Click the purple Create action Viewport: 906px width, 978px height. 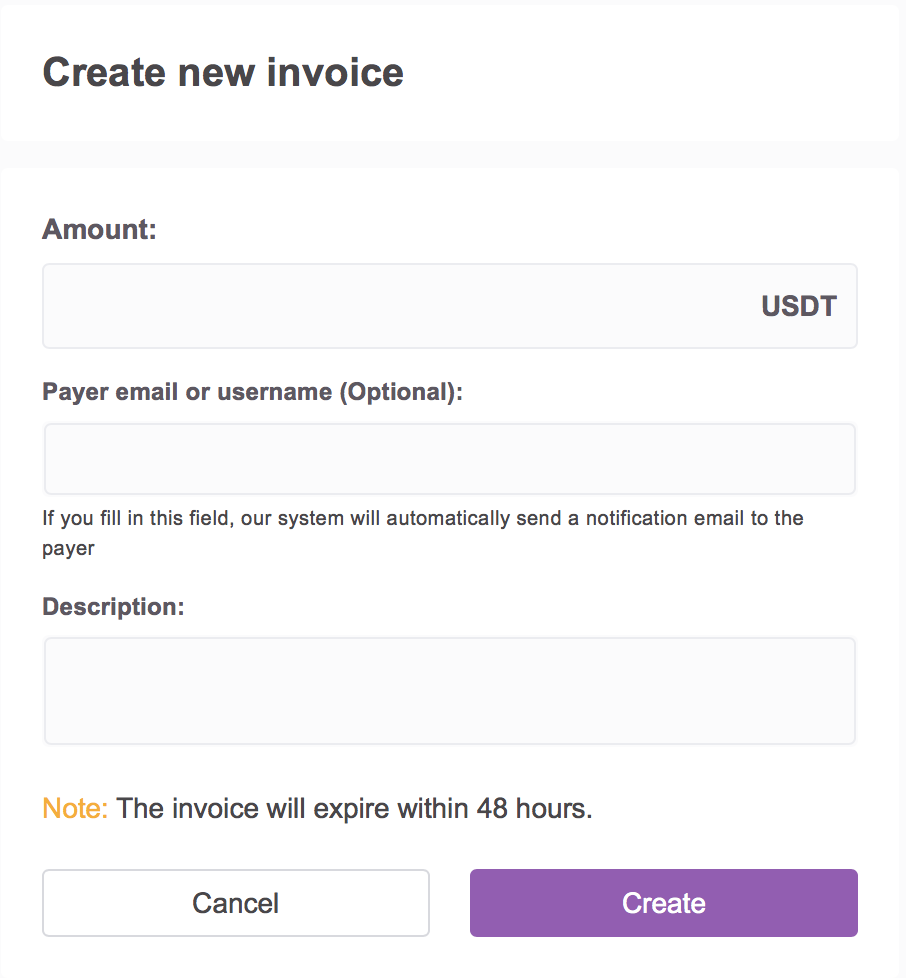[663, 902]
